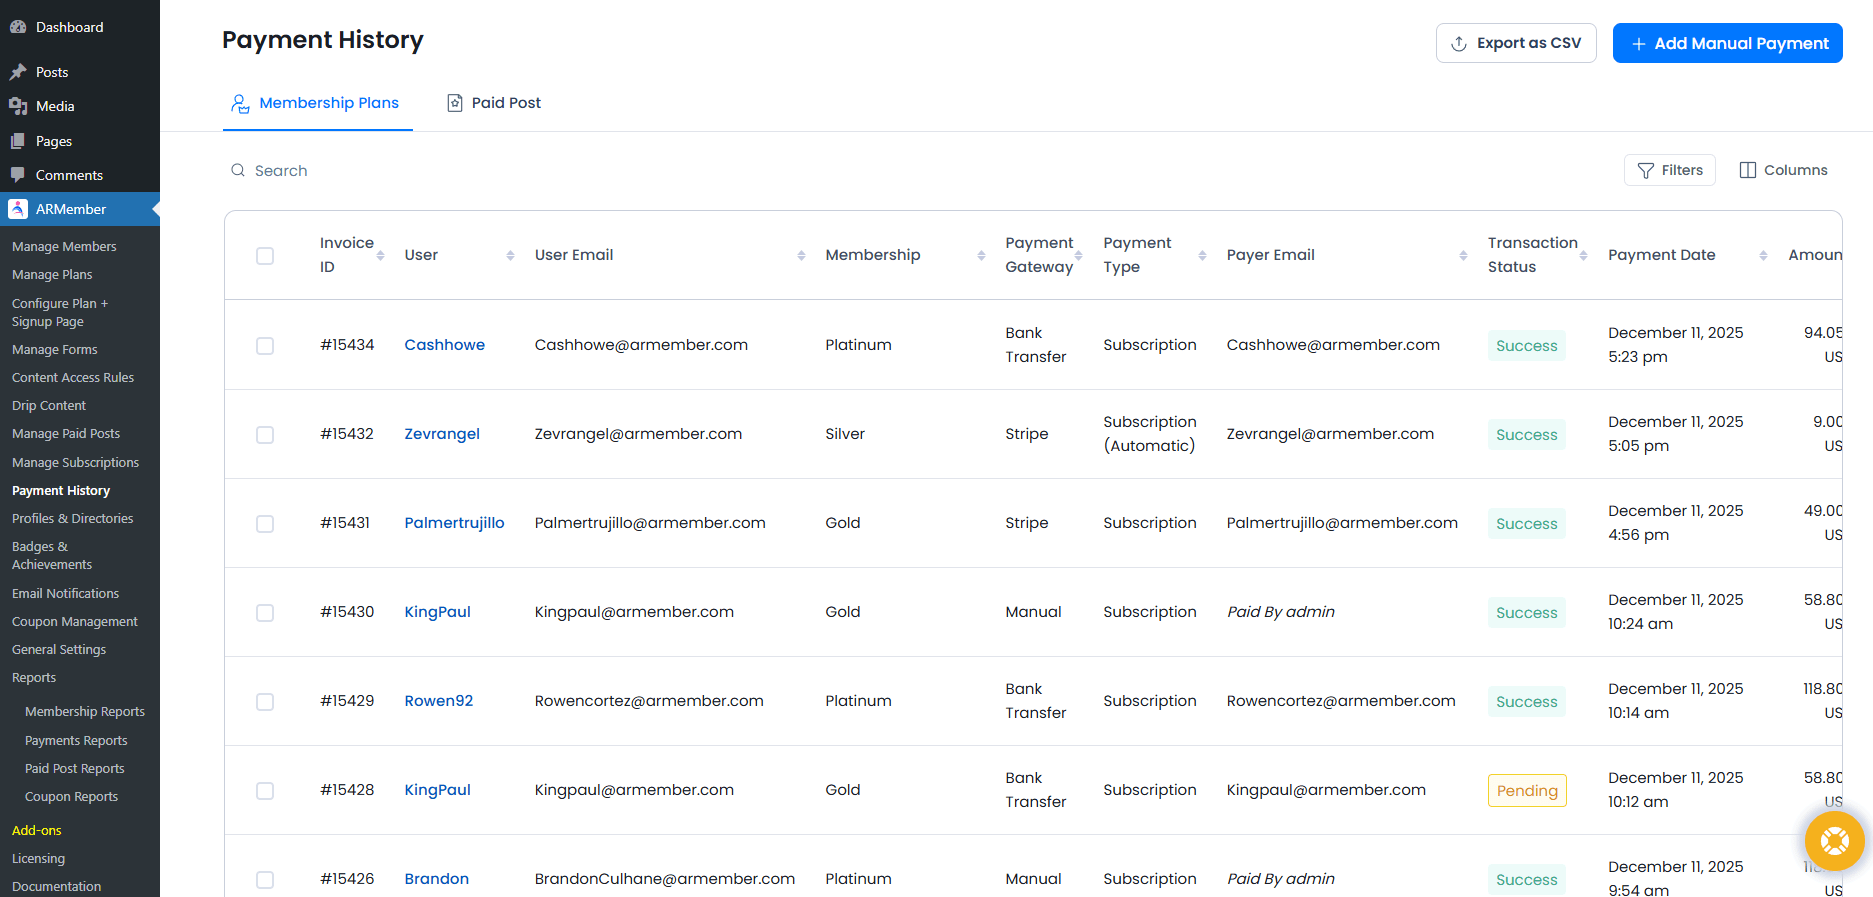The image size is (1873, 897).
Task: Click the Export as CSV button
Action: (1516, 43)
